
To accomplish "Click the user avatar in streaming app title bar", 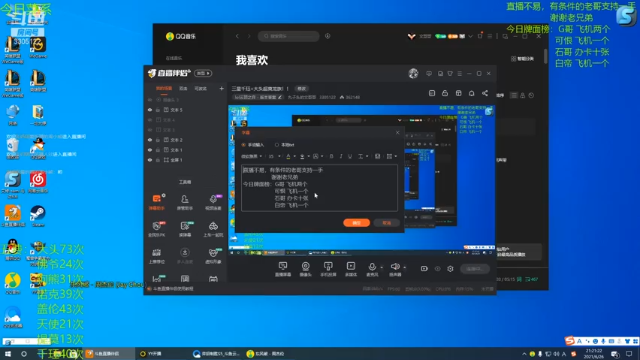I will click(x=413, y=73).
